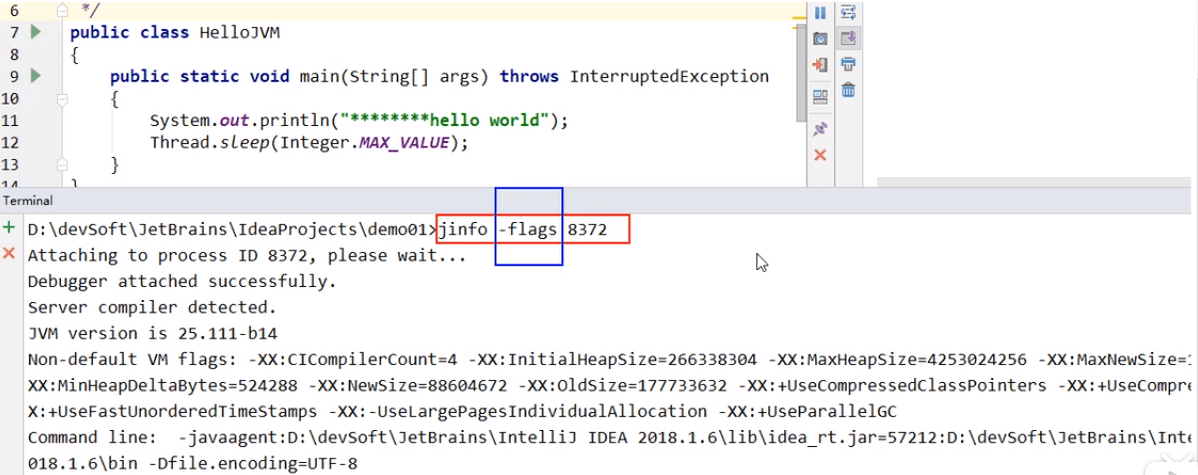Viewport: 1198px width, 475px height.
Task: Select the Terminal panel title
Action: (28, 201)
